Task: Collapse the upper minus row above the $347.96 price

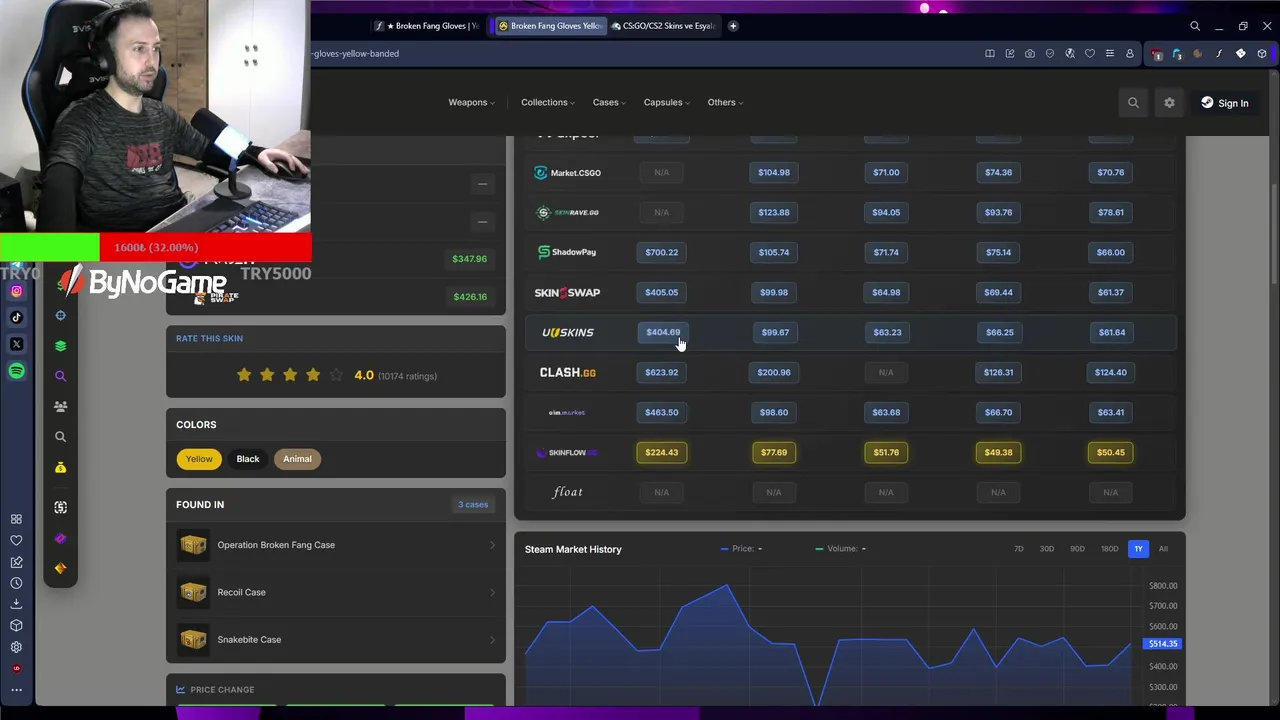Action: [482, 183]
